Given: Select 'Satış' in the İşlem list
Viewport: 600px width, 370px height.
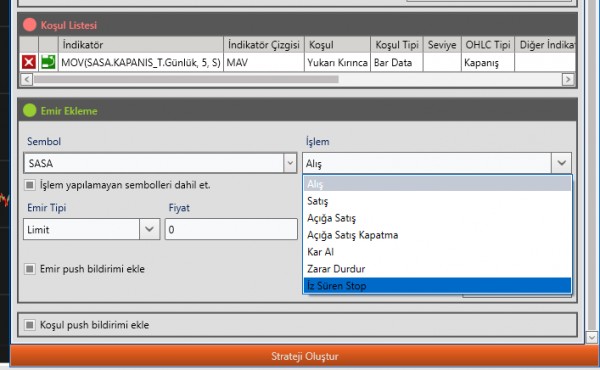Looking at the screenshot, I should (x=437, y=201).
